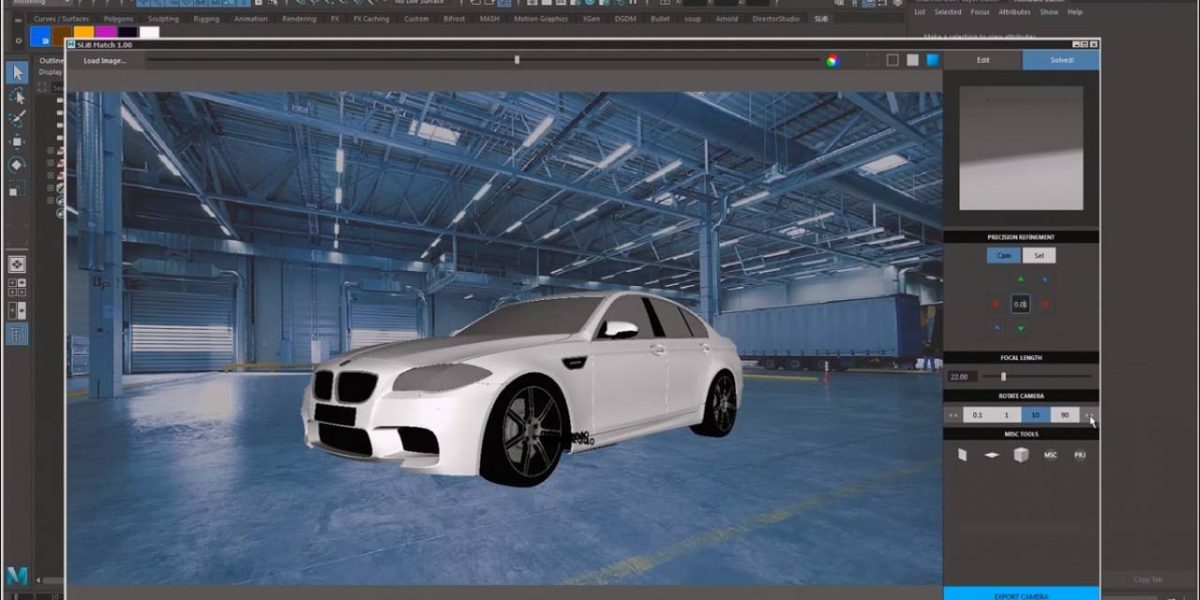Screen dimensions: 1200x600
Task: Click the Load Image... button
Action: pyautogui.click(x=105, y=61)
